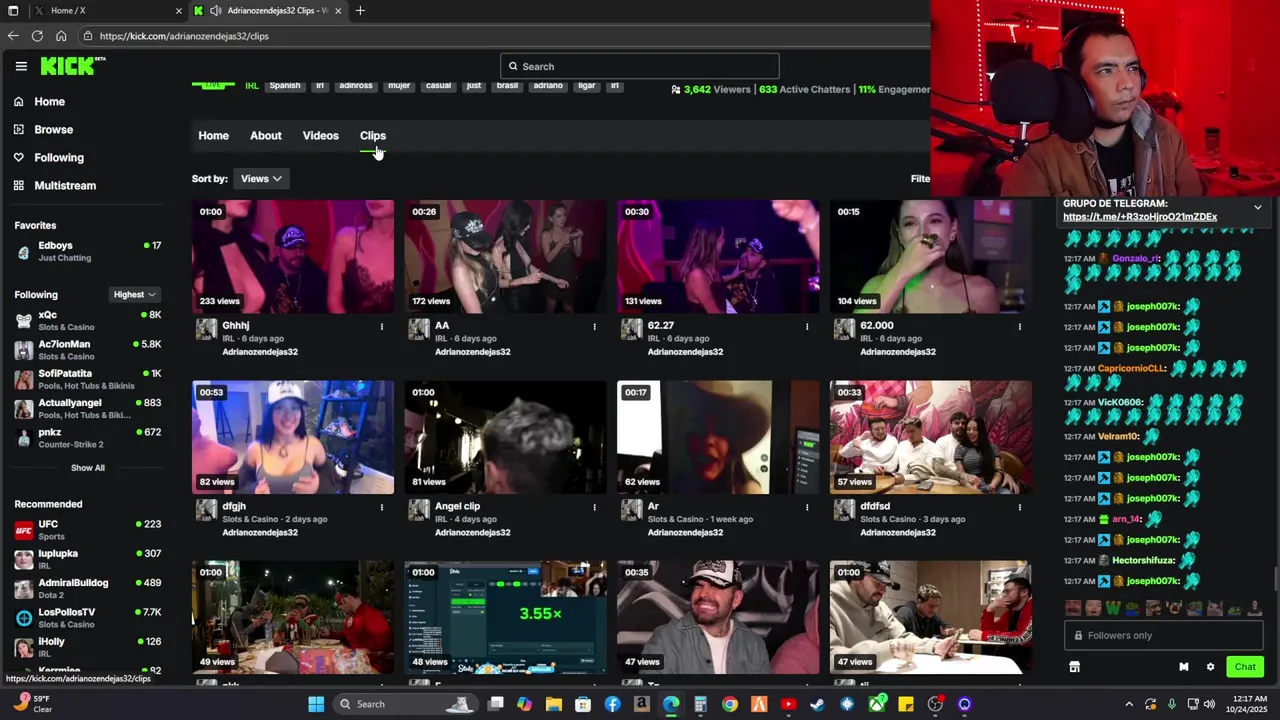Open AdmiralBulldog recommended channel

tap(88, 589)
